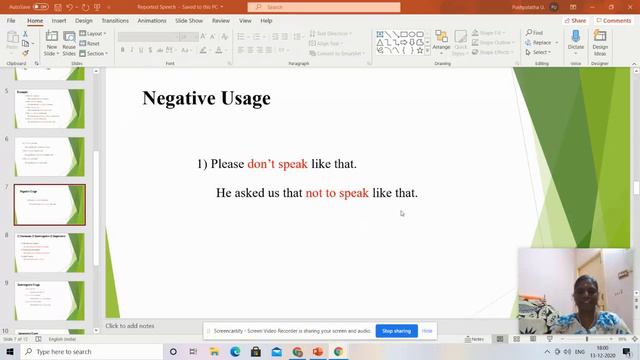This screenshot has height=360, width=640.
Task: Toggle the Notes pane in status bar
Action: [x=474, y=339]
